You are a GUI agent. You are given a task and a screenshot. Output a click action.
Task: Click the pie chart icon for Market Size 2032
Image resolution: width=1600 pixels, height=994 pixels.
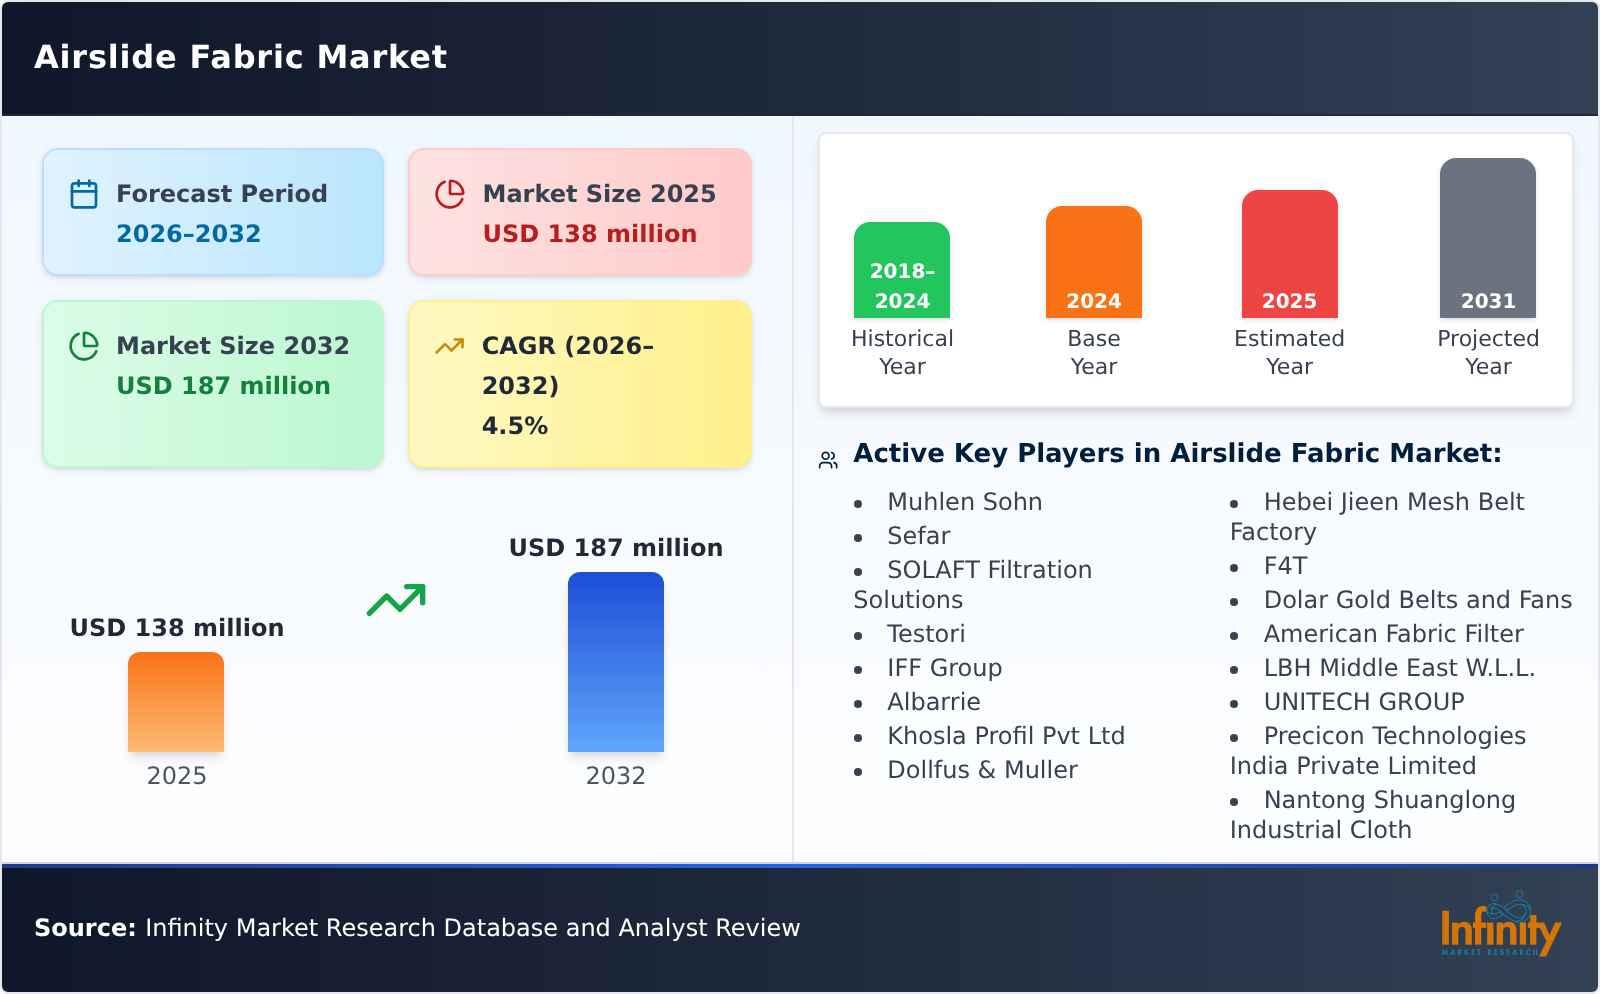85,345
